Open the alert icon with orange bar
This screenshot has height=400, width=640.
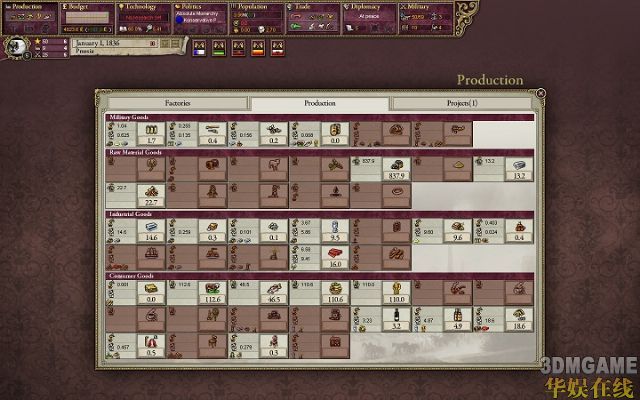[x=258, y=48]
